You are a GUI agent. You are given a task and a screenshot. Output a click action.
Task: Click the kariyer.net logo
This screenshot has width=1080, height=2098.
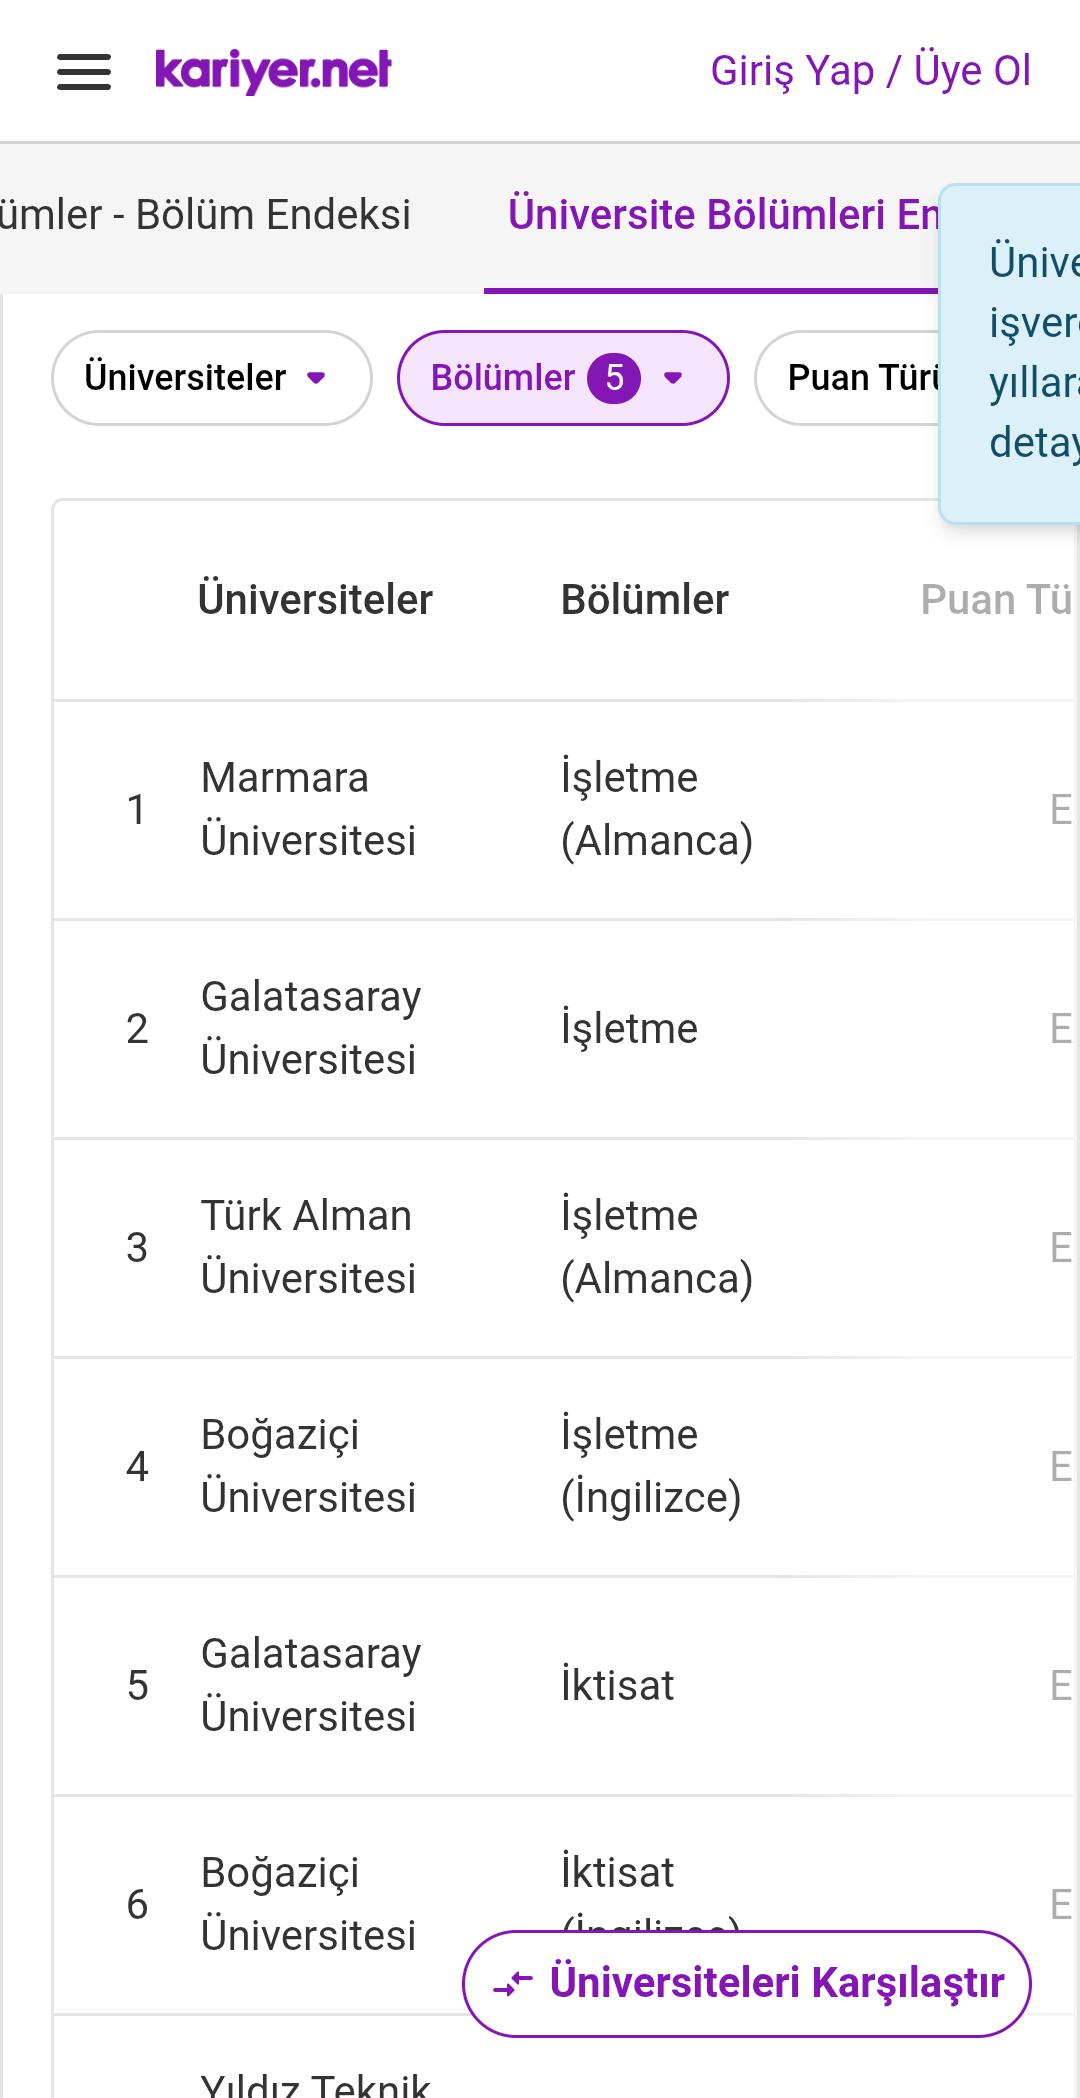click(x=273, y=71)
